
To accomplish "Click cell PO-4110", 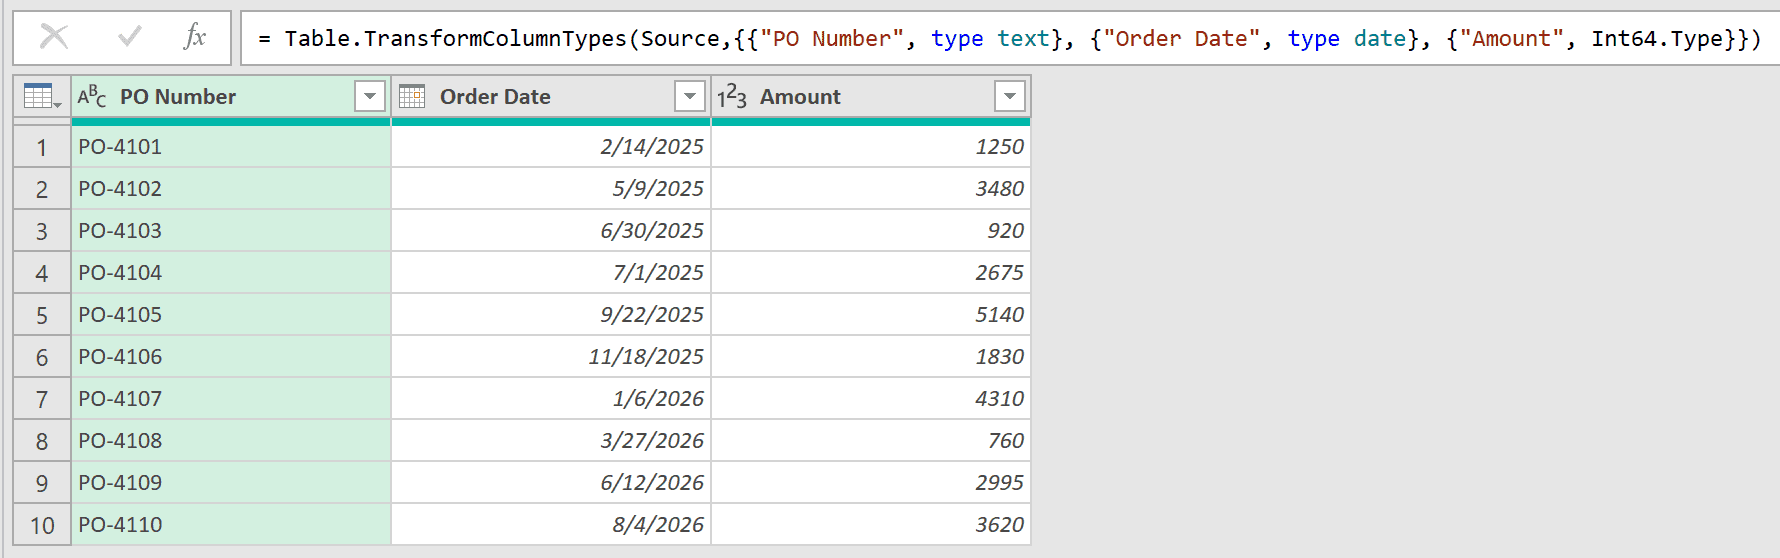I will click(x=231, y=525).
